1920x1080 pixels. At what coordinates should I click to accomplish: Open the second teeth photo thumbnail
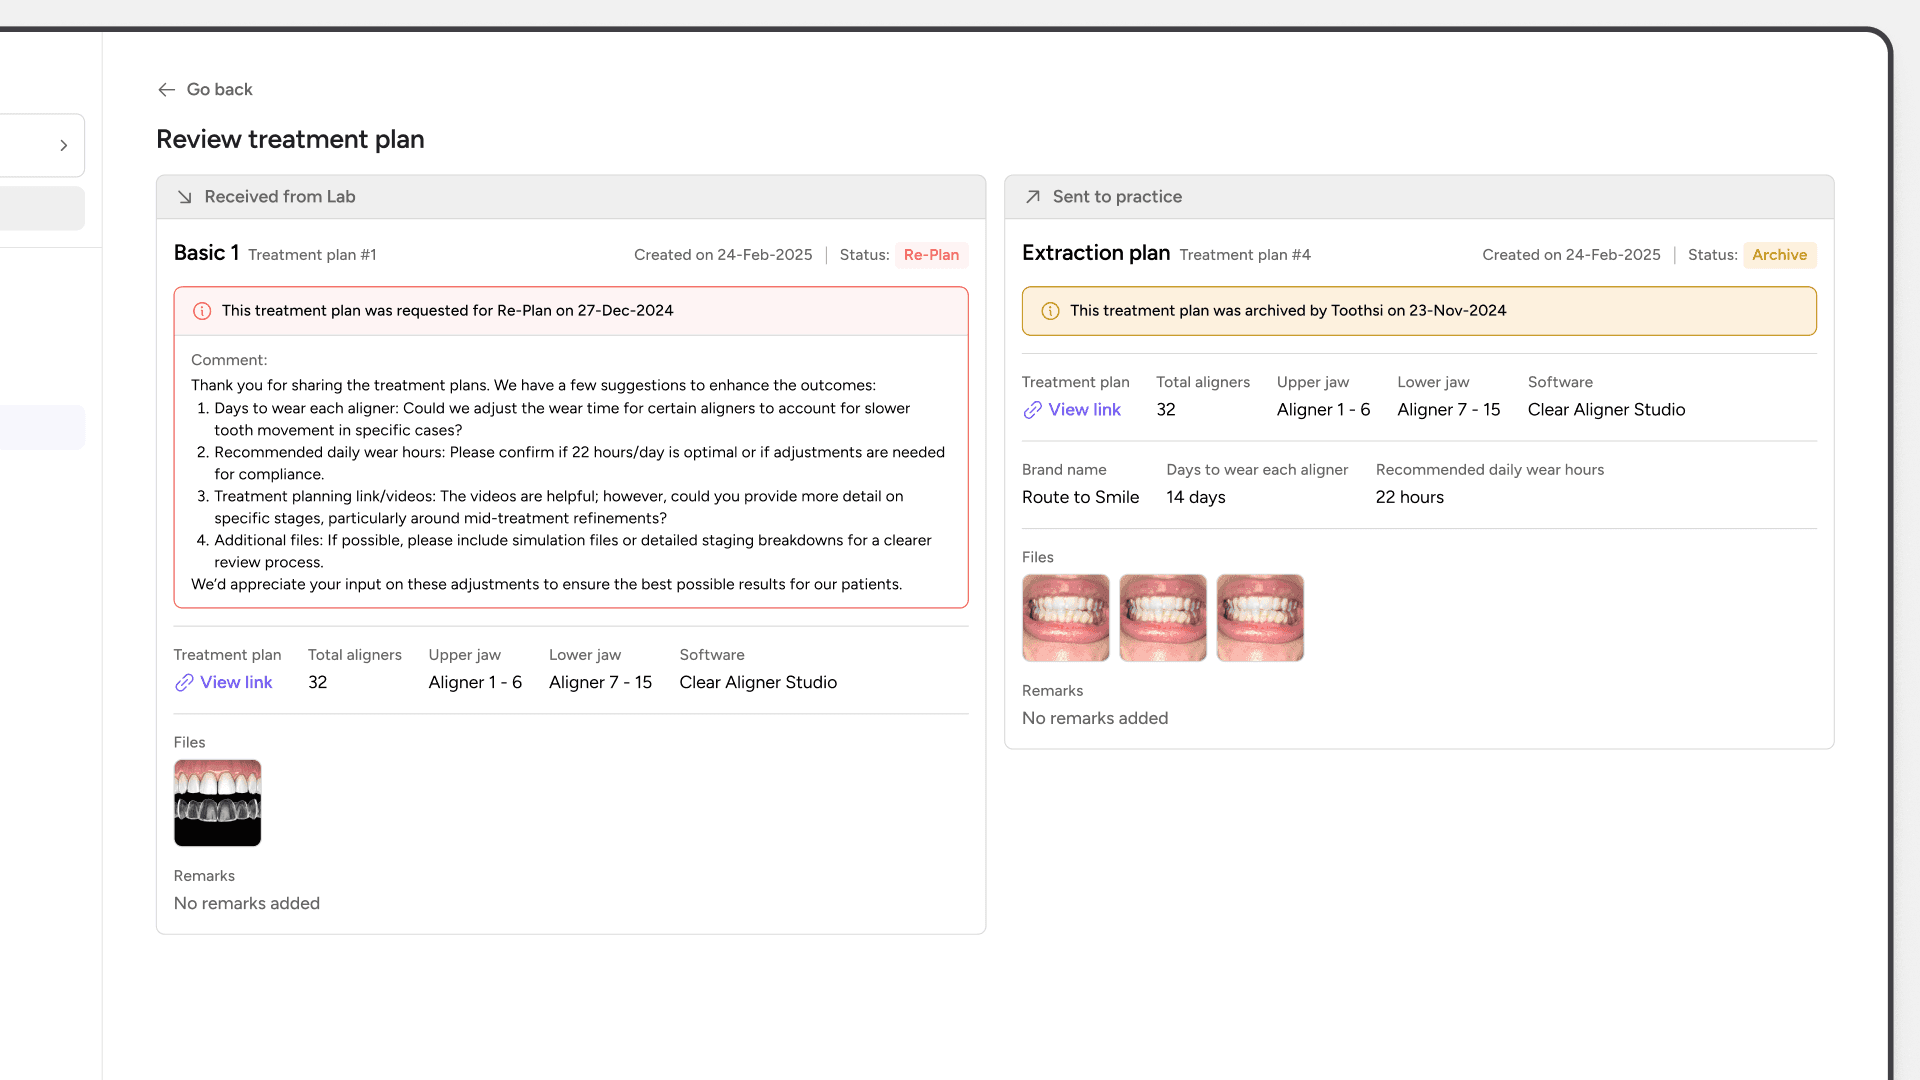[x=1162, y=618]
